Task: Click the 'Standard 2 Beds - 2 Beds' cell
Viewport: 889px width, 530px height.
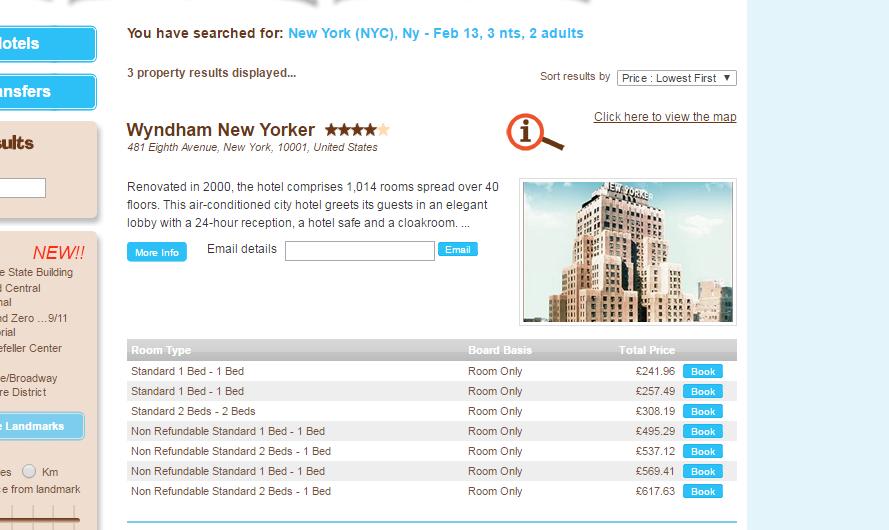Action: 193,412
